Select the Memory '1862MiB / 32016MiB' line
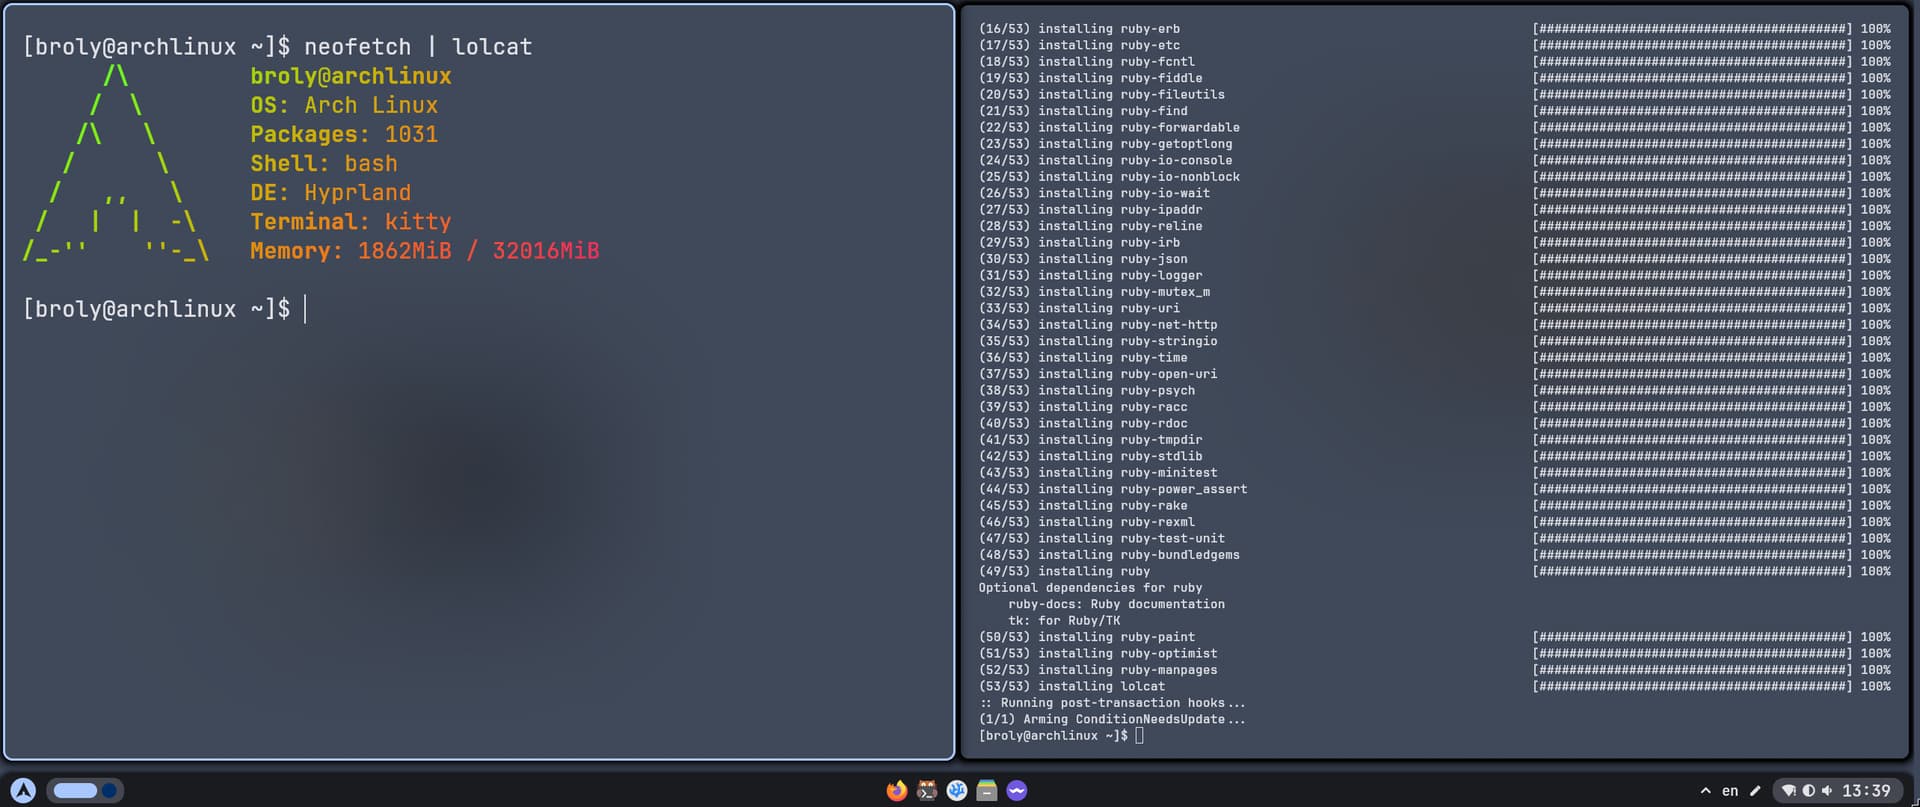 click(x=425, y=251)
